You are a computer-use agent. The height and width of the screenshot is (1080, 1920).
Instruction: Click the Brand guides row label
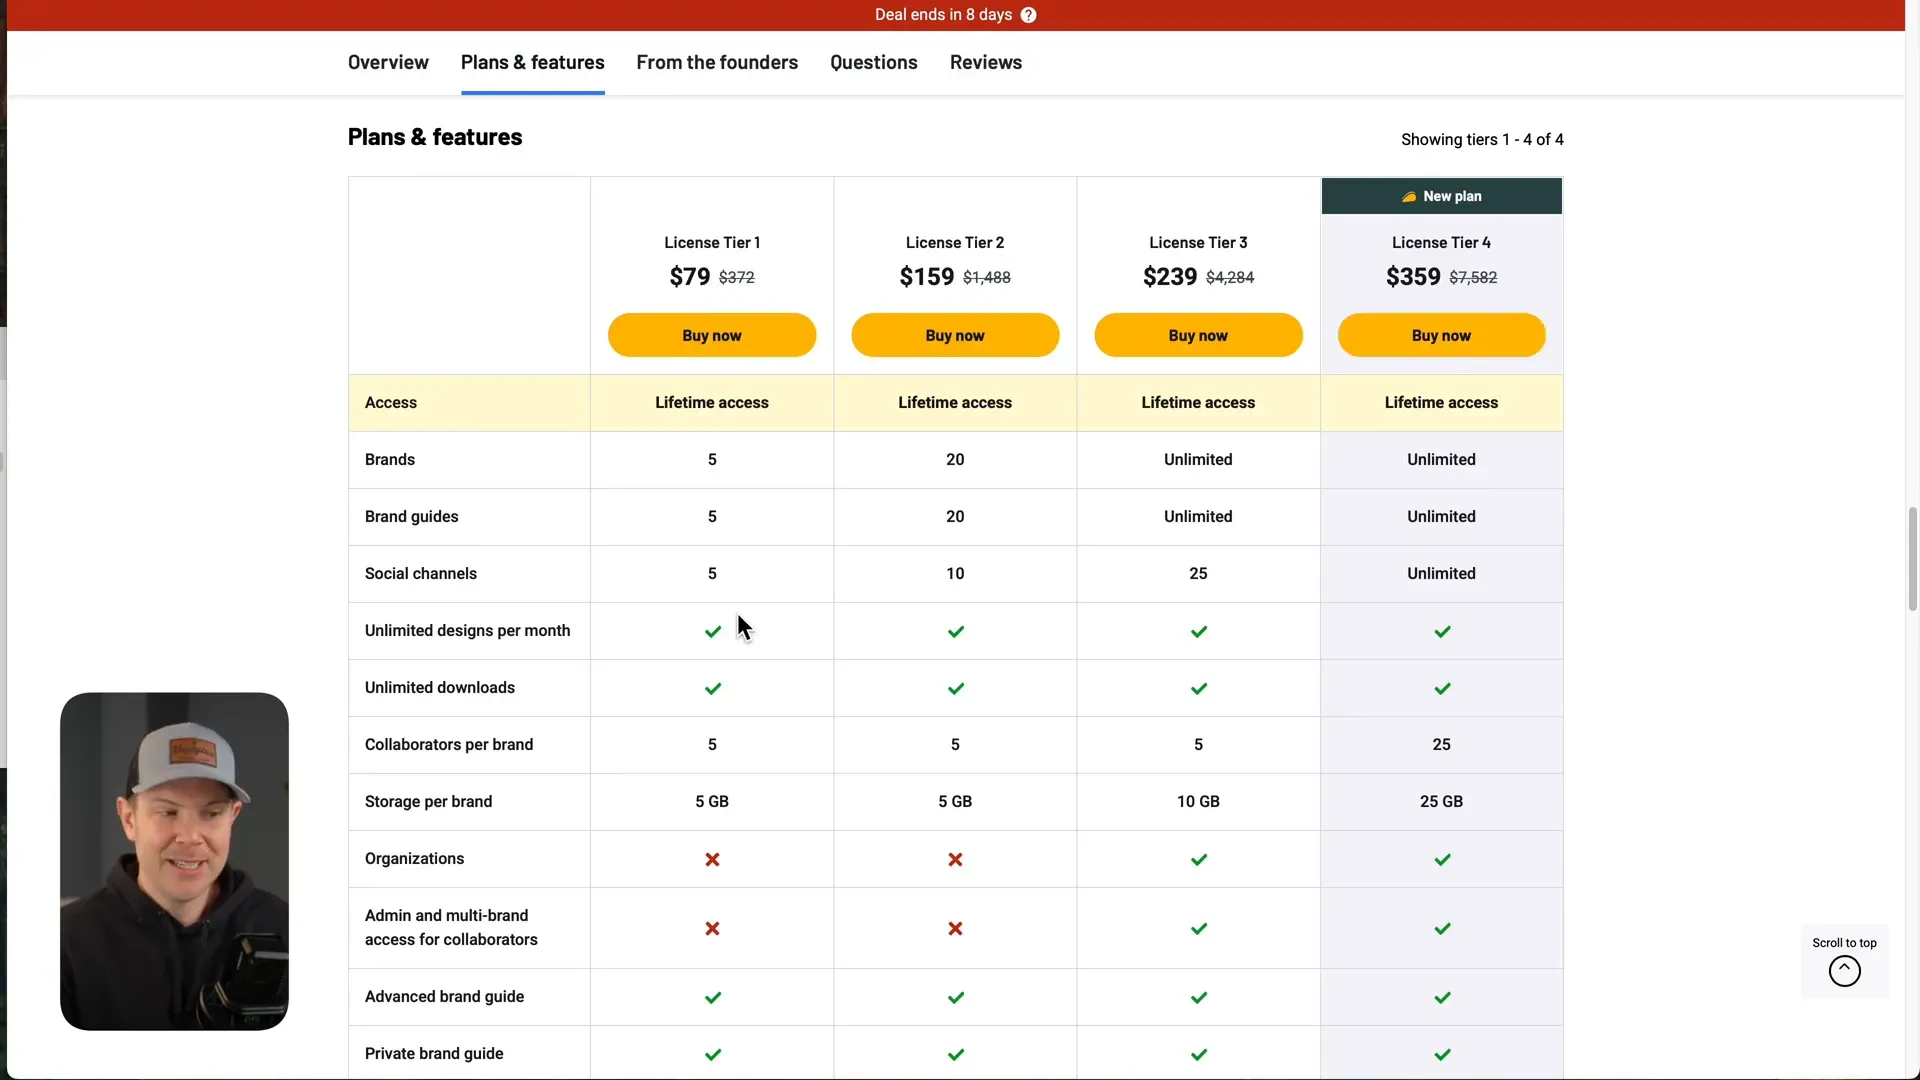tap(411, 517)
